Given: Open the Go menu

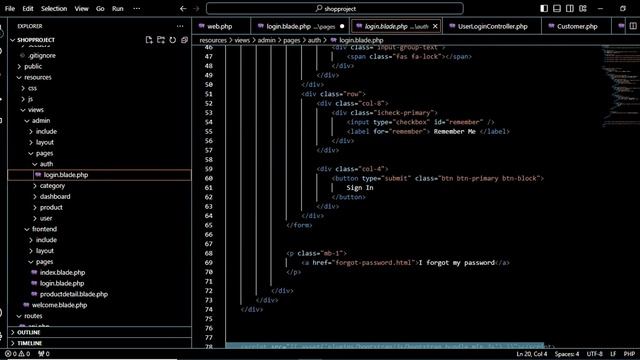Looking at the screenshot, I should [x=100, y=9].
